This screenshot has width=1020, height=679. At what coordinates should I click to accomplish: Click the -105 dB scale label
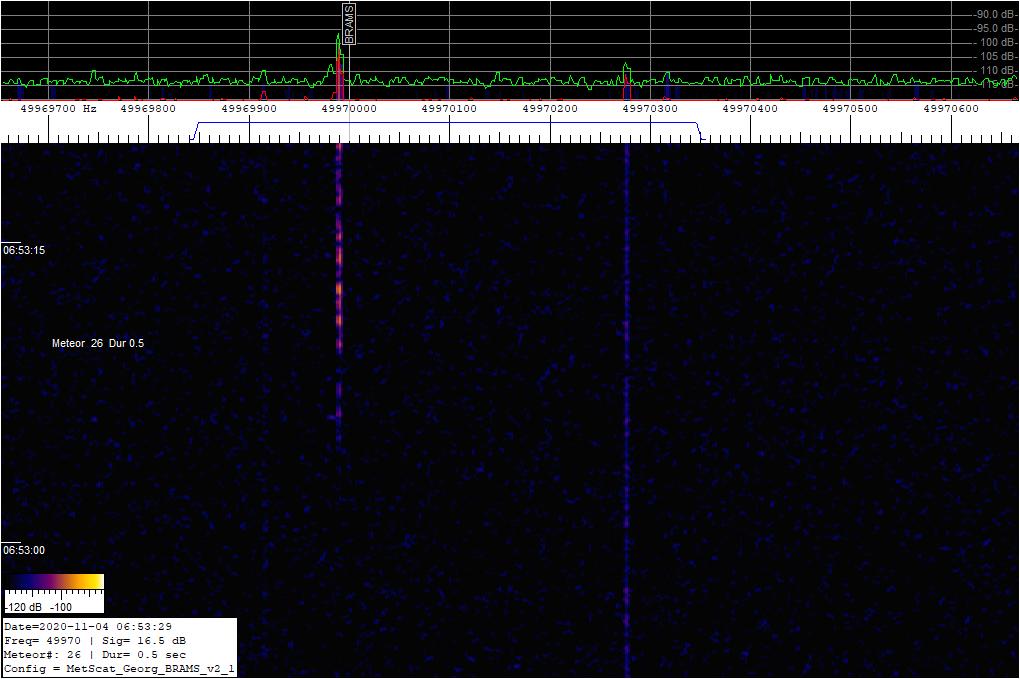[997, 57]
